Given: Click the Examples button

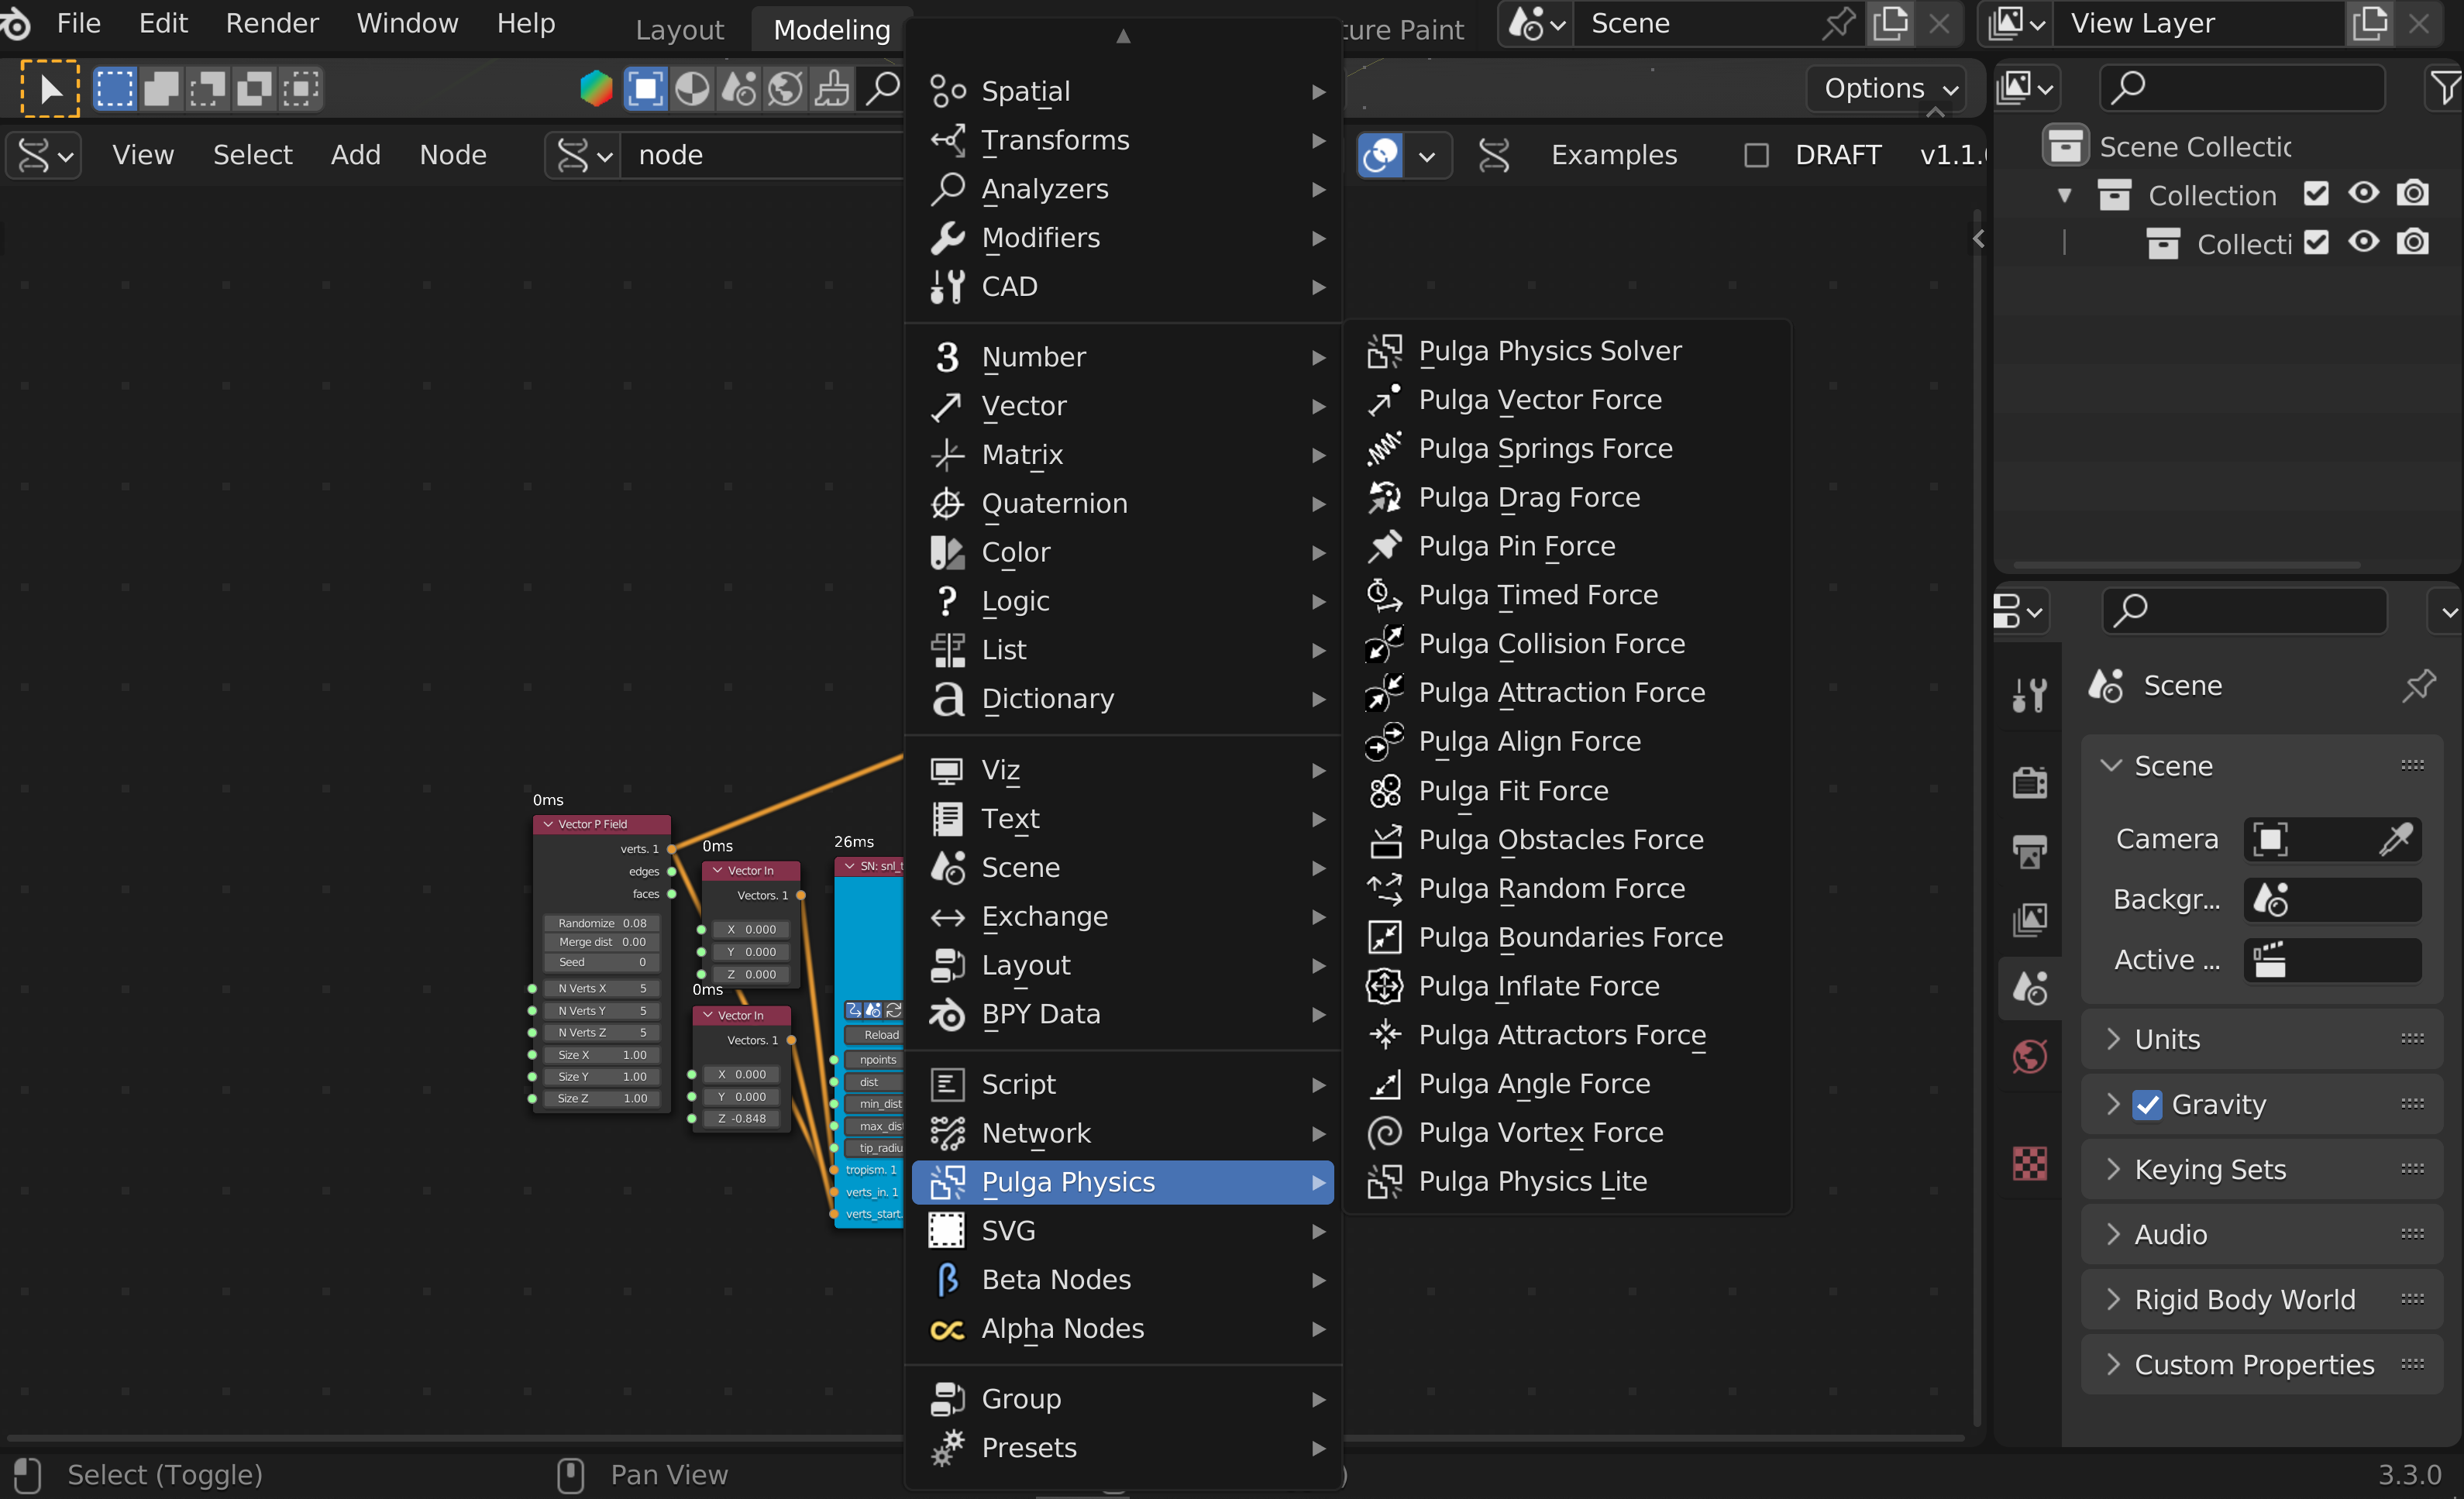Looking at the screenshot, I should (x=1613, y=155).
